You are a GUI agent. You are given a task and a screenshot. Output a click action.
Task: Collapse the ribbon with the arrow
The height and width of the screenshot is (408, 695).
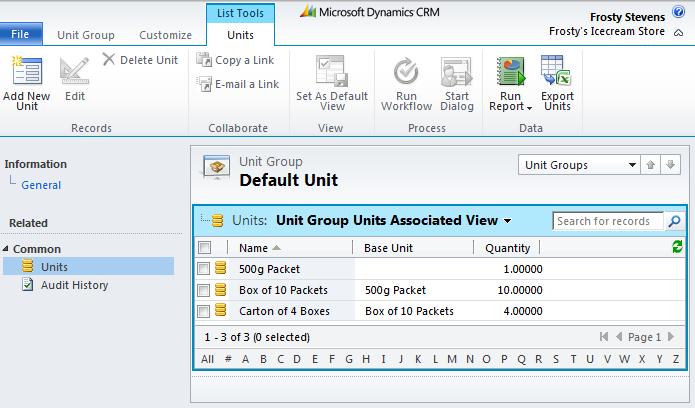click(x=679, y=32)
